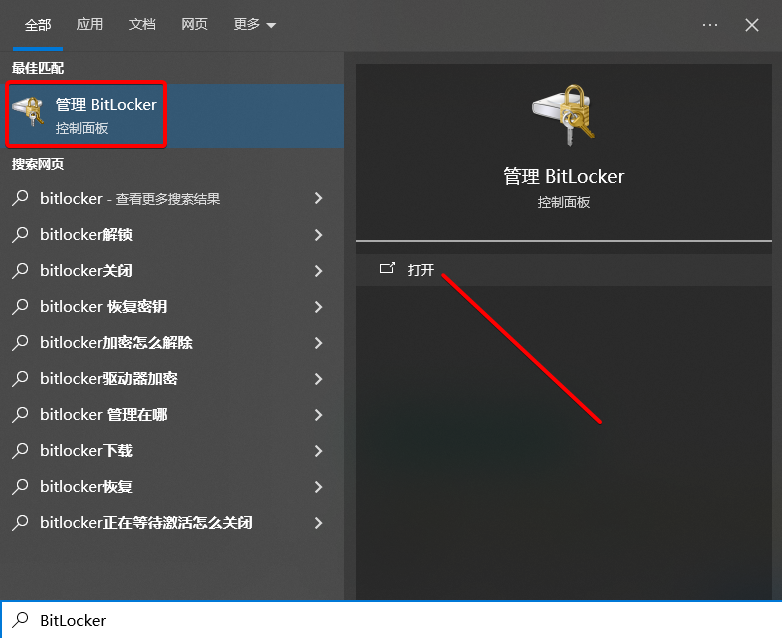Viewport: 782px width, 638px height.
Task: Open the 管理 BitLocker best match result
Action: [172, 115]
